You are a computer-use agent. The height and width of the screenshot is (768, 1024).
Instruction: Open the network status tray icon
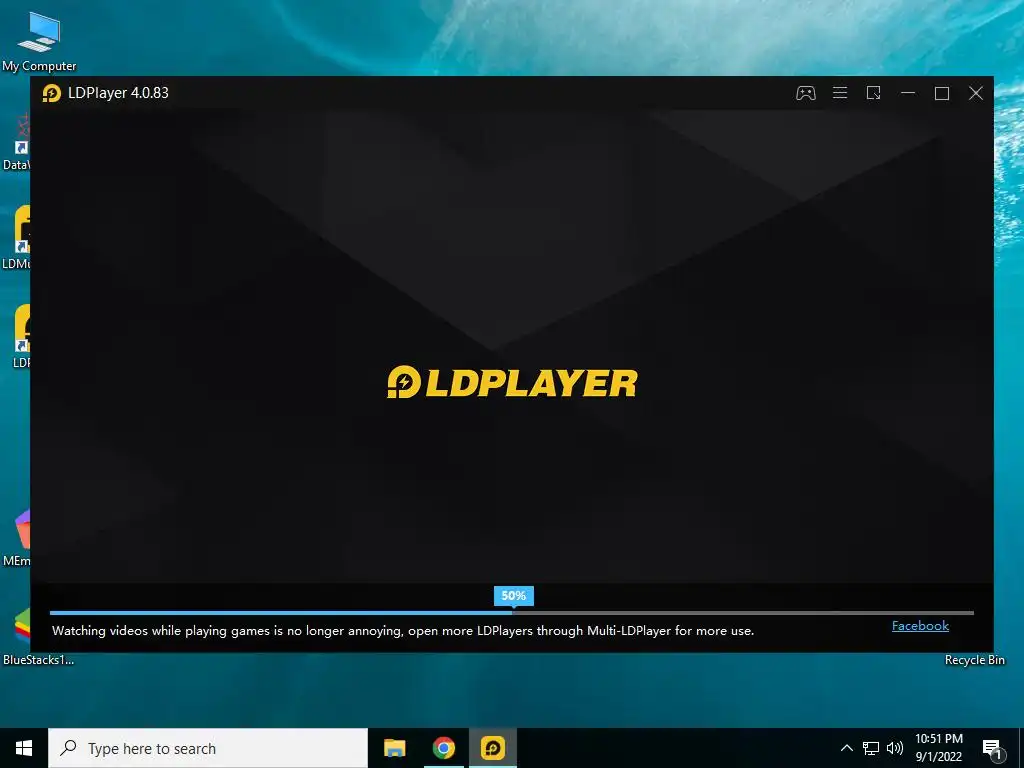871,748
